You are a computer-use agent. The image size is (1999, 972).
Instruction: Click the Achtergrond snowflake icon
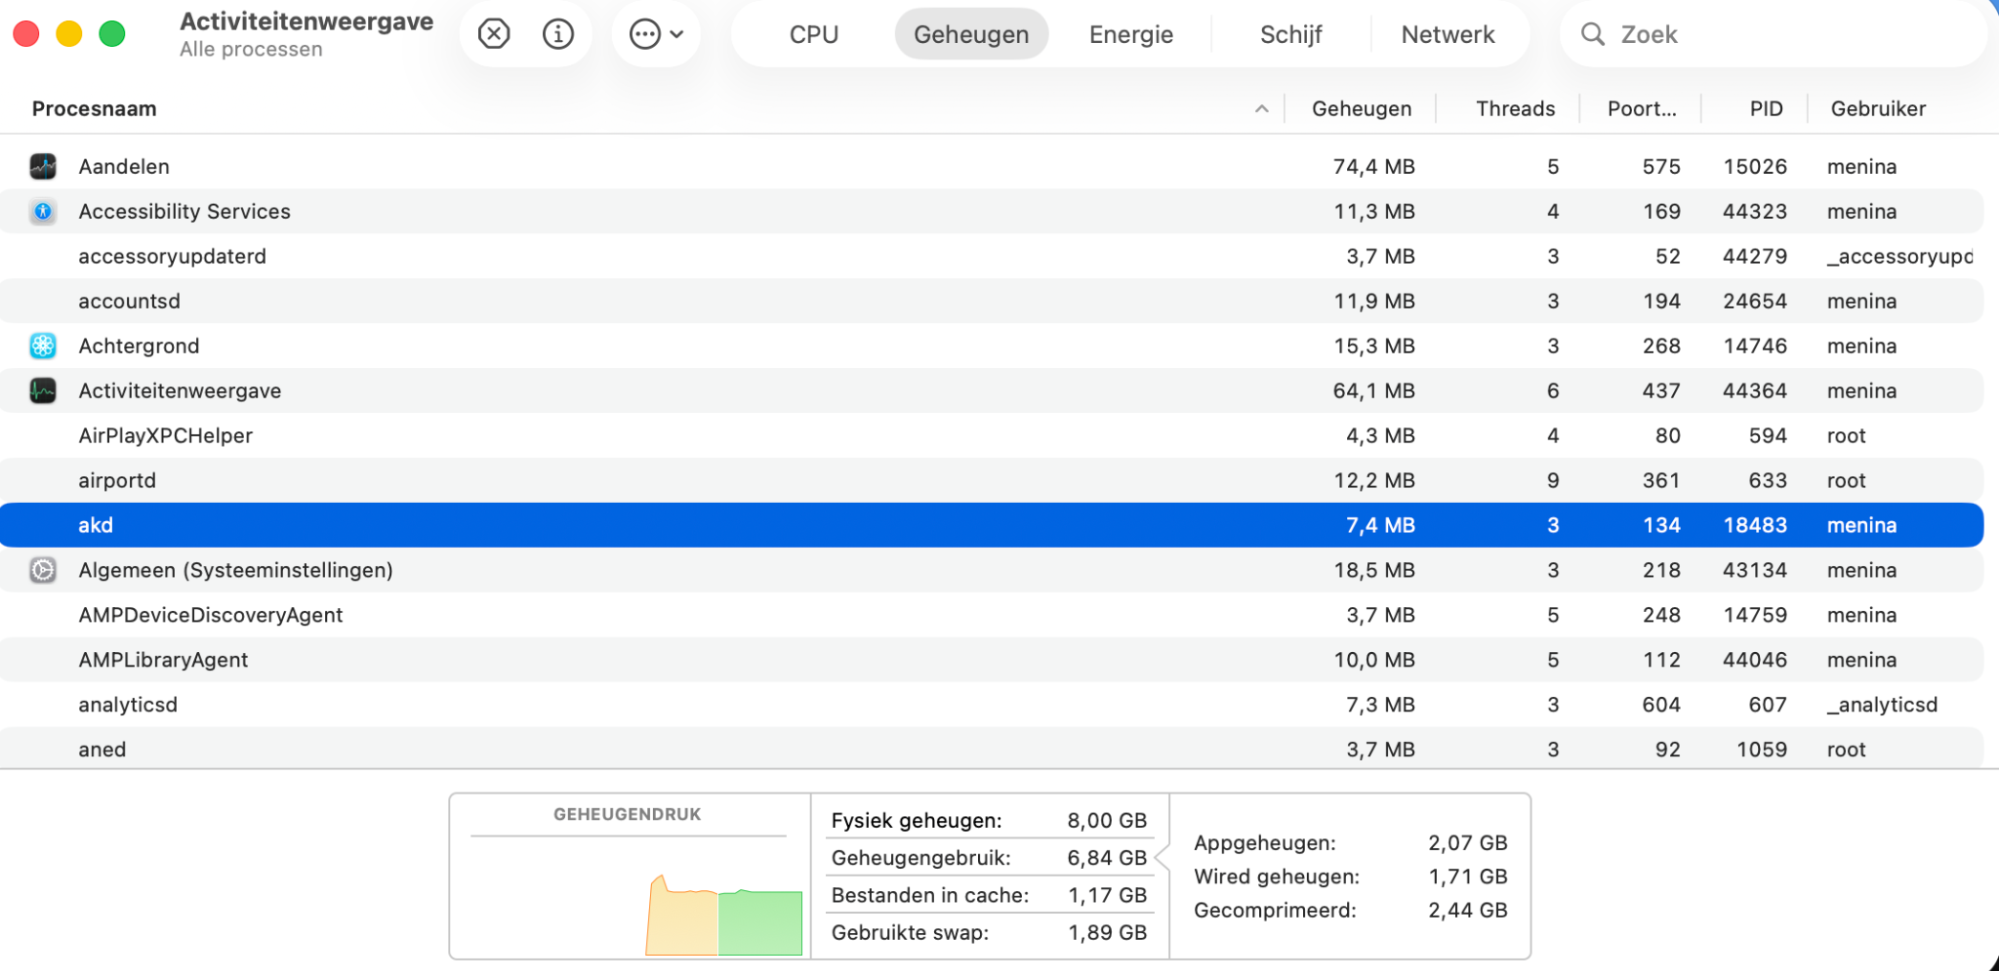pyautogui.click(x=43, y=345)
